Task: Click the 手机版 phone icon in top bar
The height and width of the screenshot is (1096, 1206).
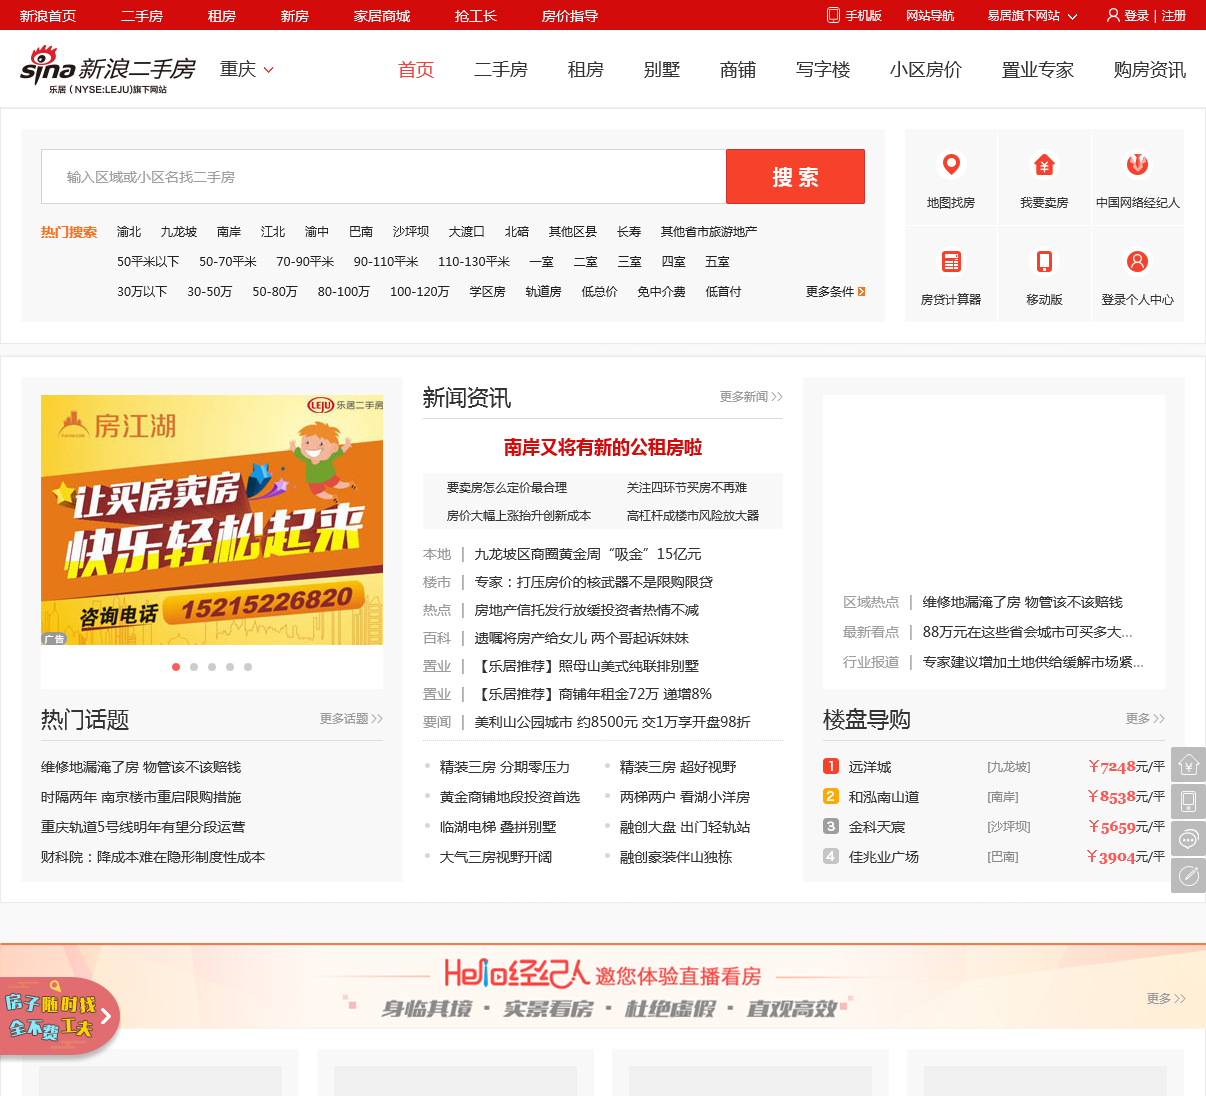Action: point(833,15)
